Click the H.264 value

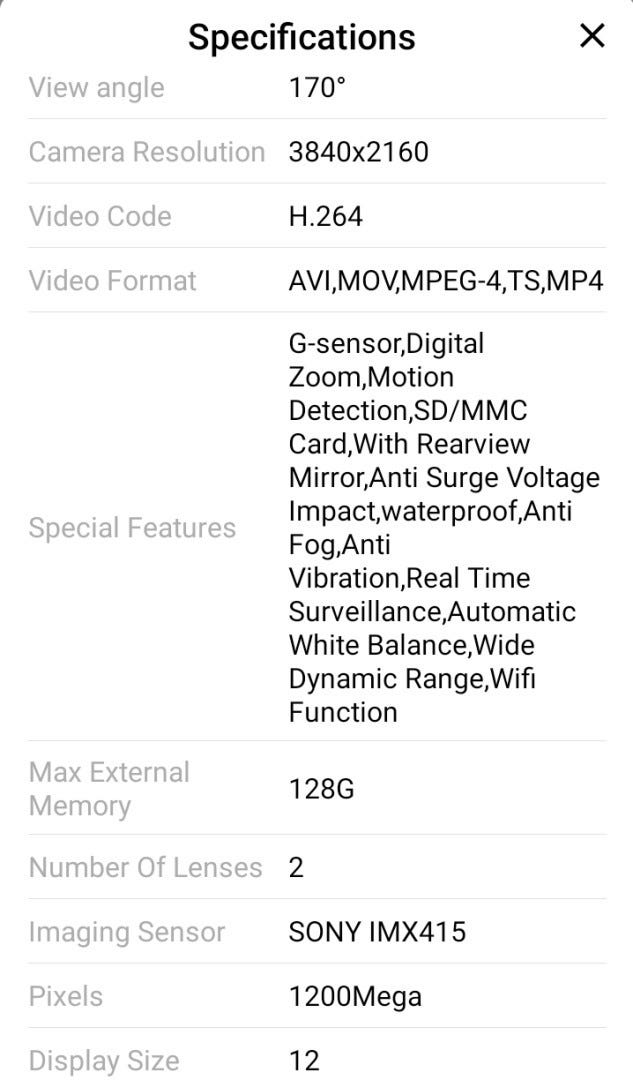[x=325, y=216]
